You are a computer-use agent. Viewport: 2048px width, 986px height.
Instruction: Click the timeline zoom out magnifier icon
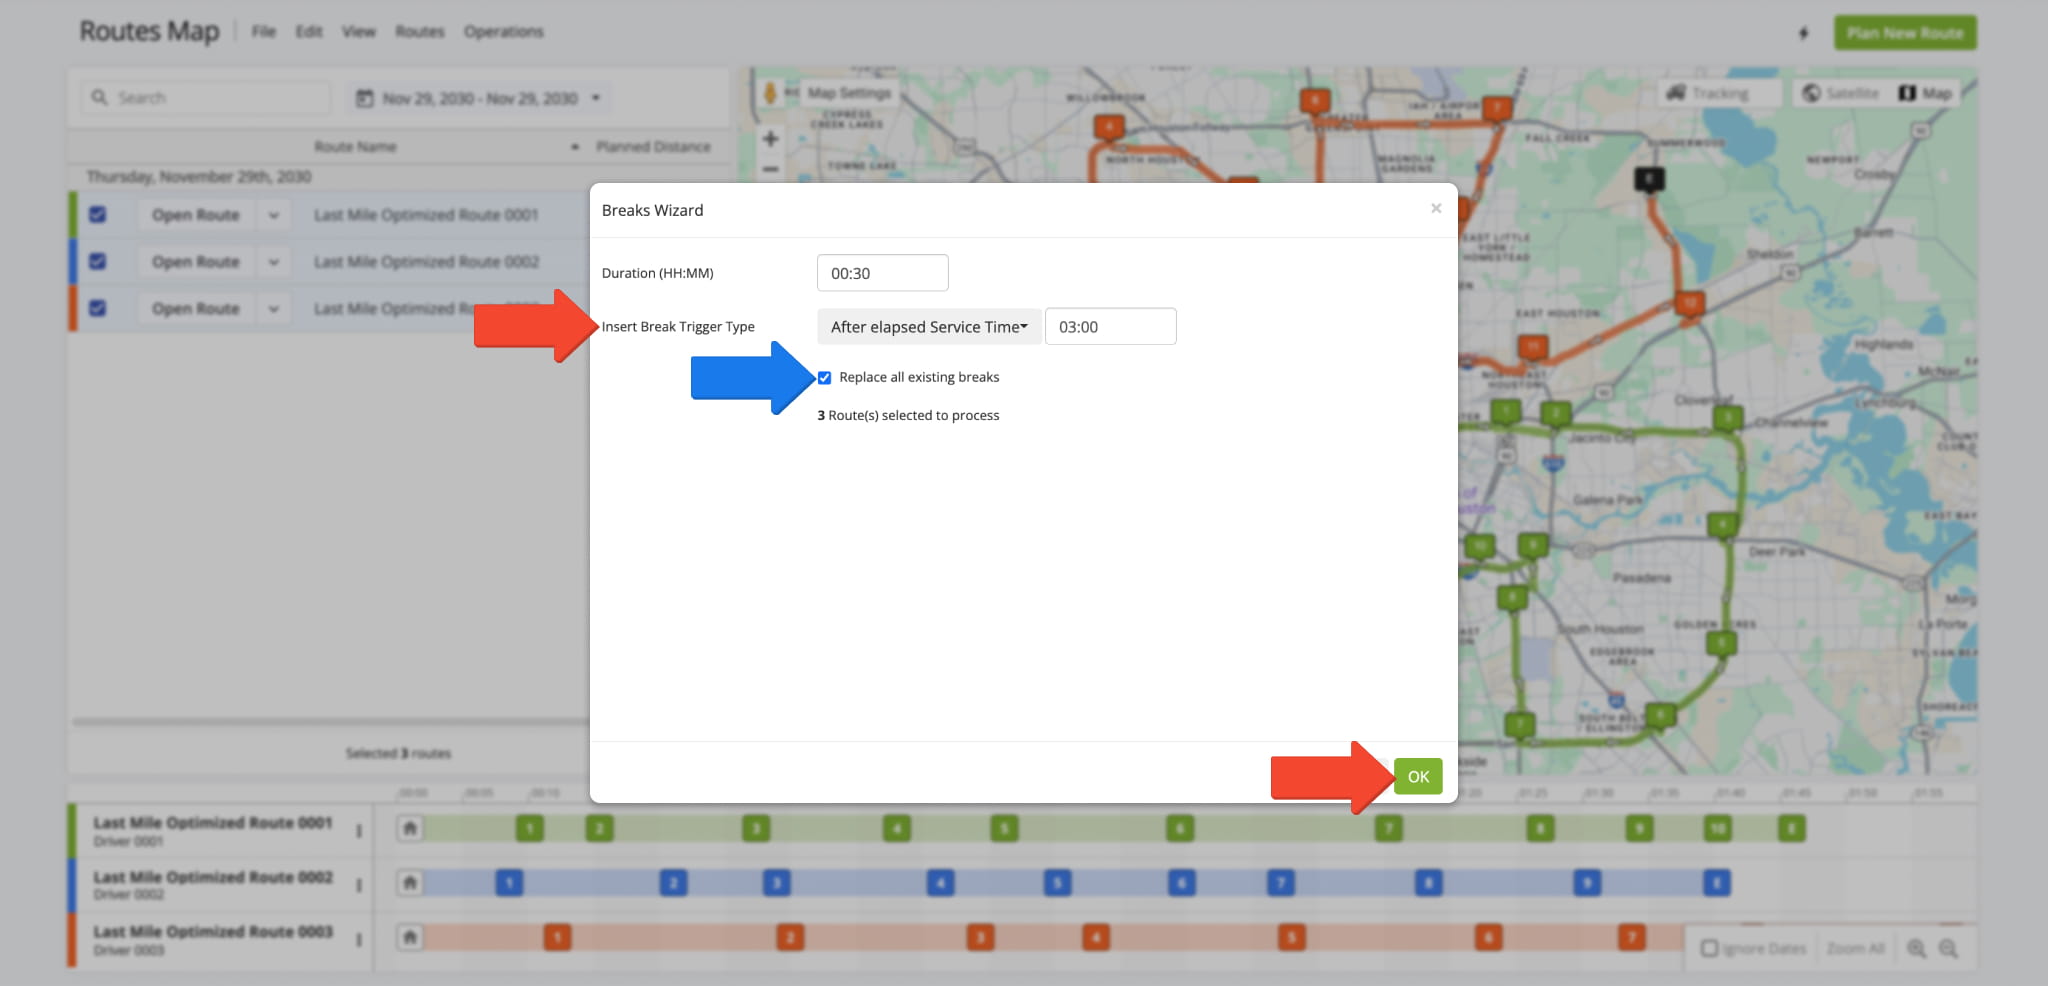pos(1948,948)
